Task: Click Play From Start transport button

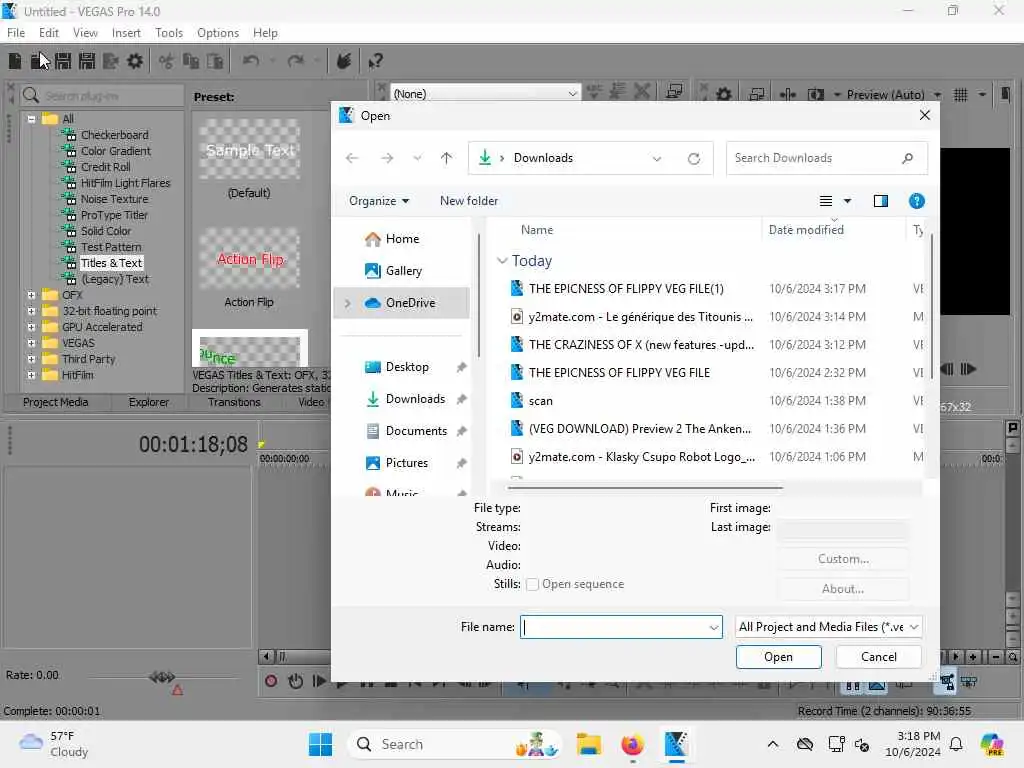Action: (319, 681)
